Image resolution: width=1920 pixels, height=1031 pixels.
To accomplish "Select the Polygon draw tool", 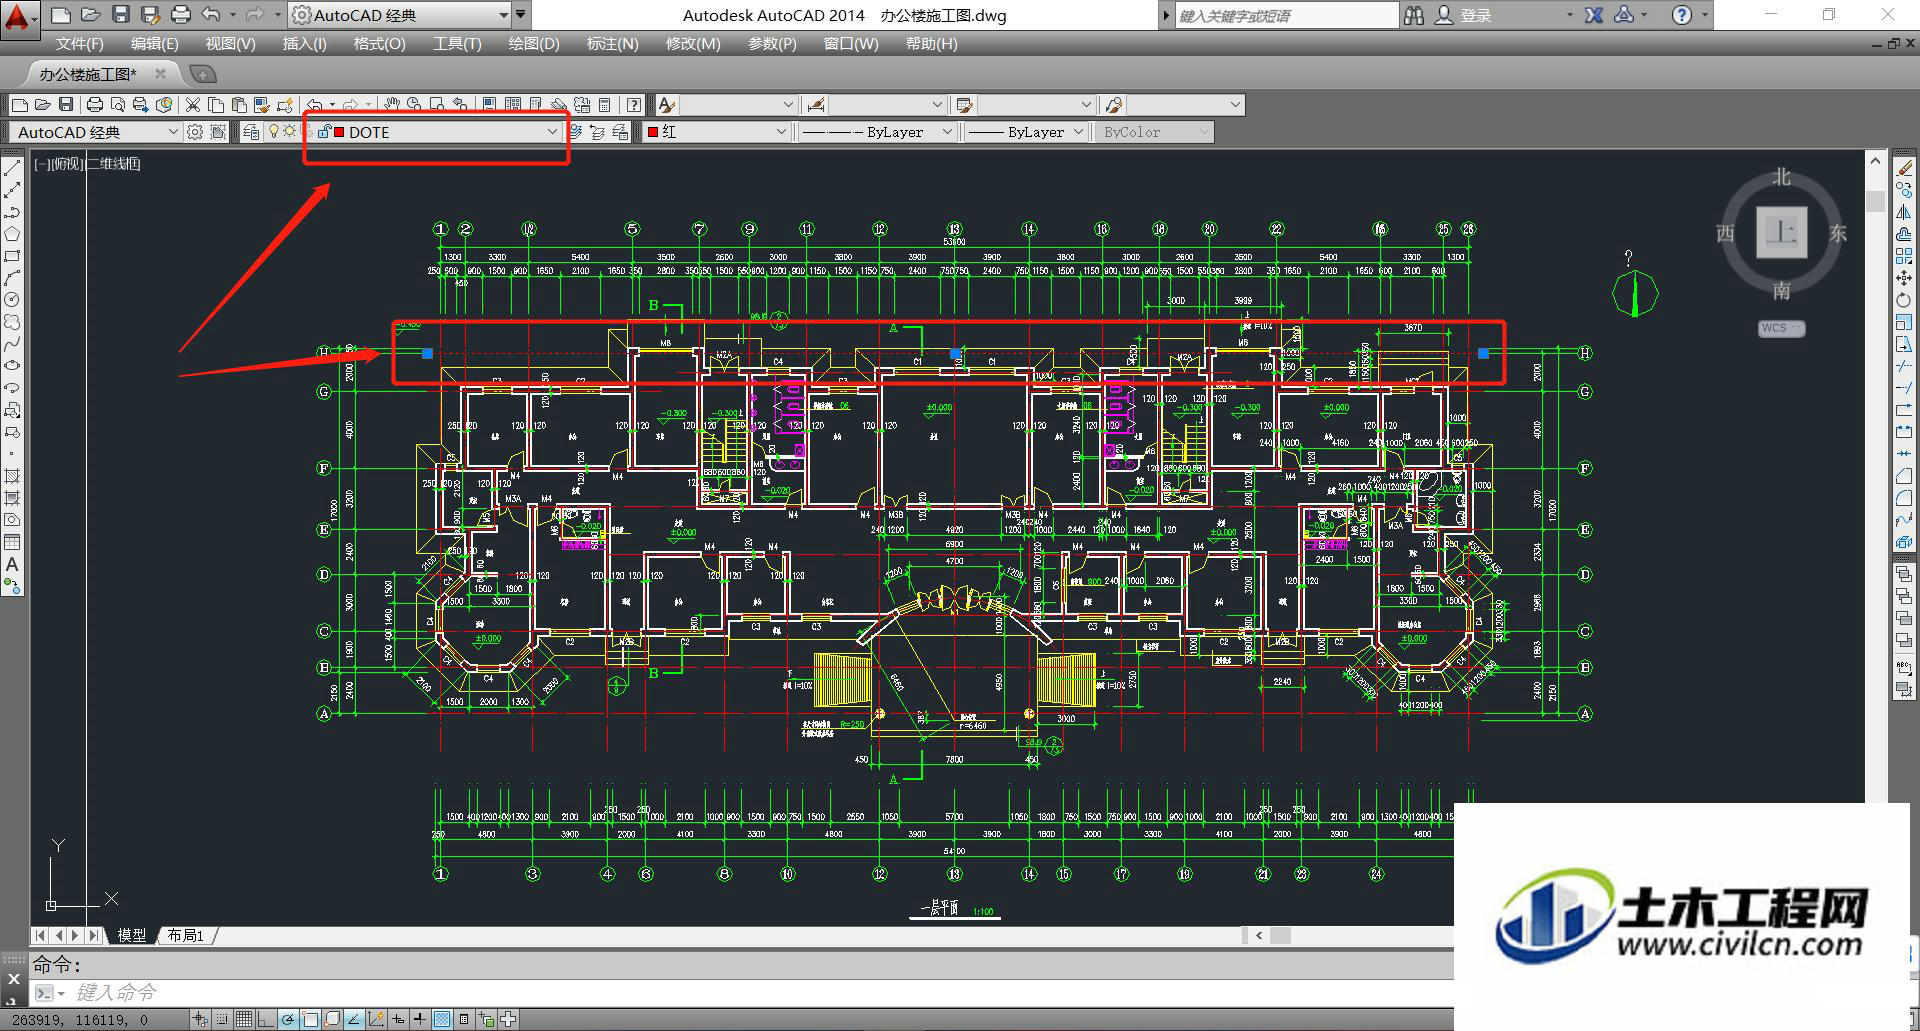I will (12, 234).
